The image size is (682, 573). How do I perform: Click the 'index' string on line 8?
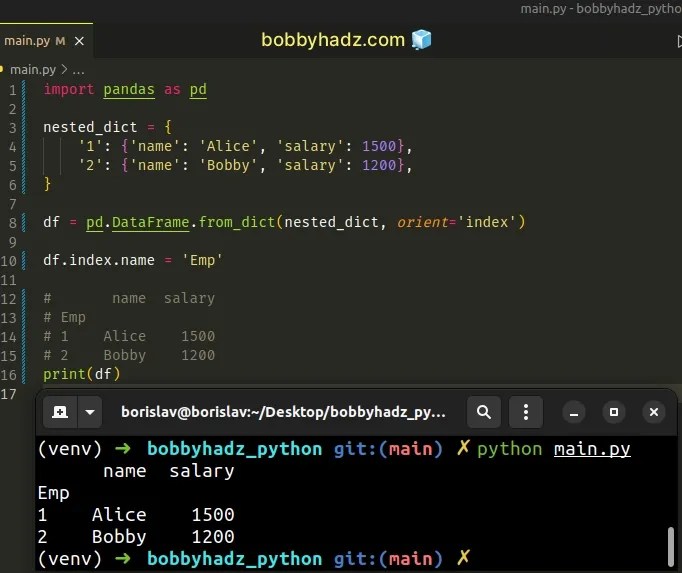coord(487,222)
